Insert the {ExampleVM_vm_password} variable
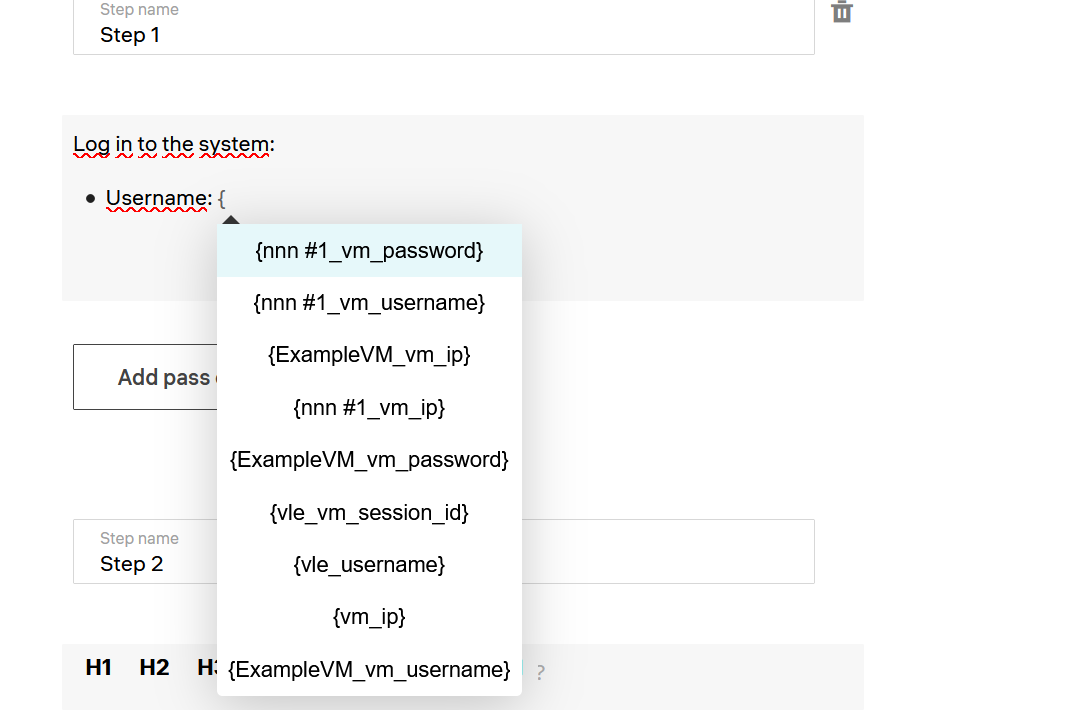This screenshot has height=710, width=1066. coord(369,460)
